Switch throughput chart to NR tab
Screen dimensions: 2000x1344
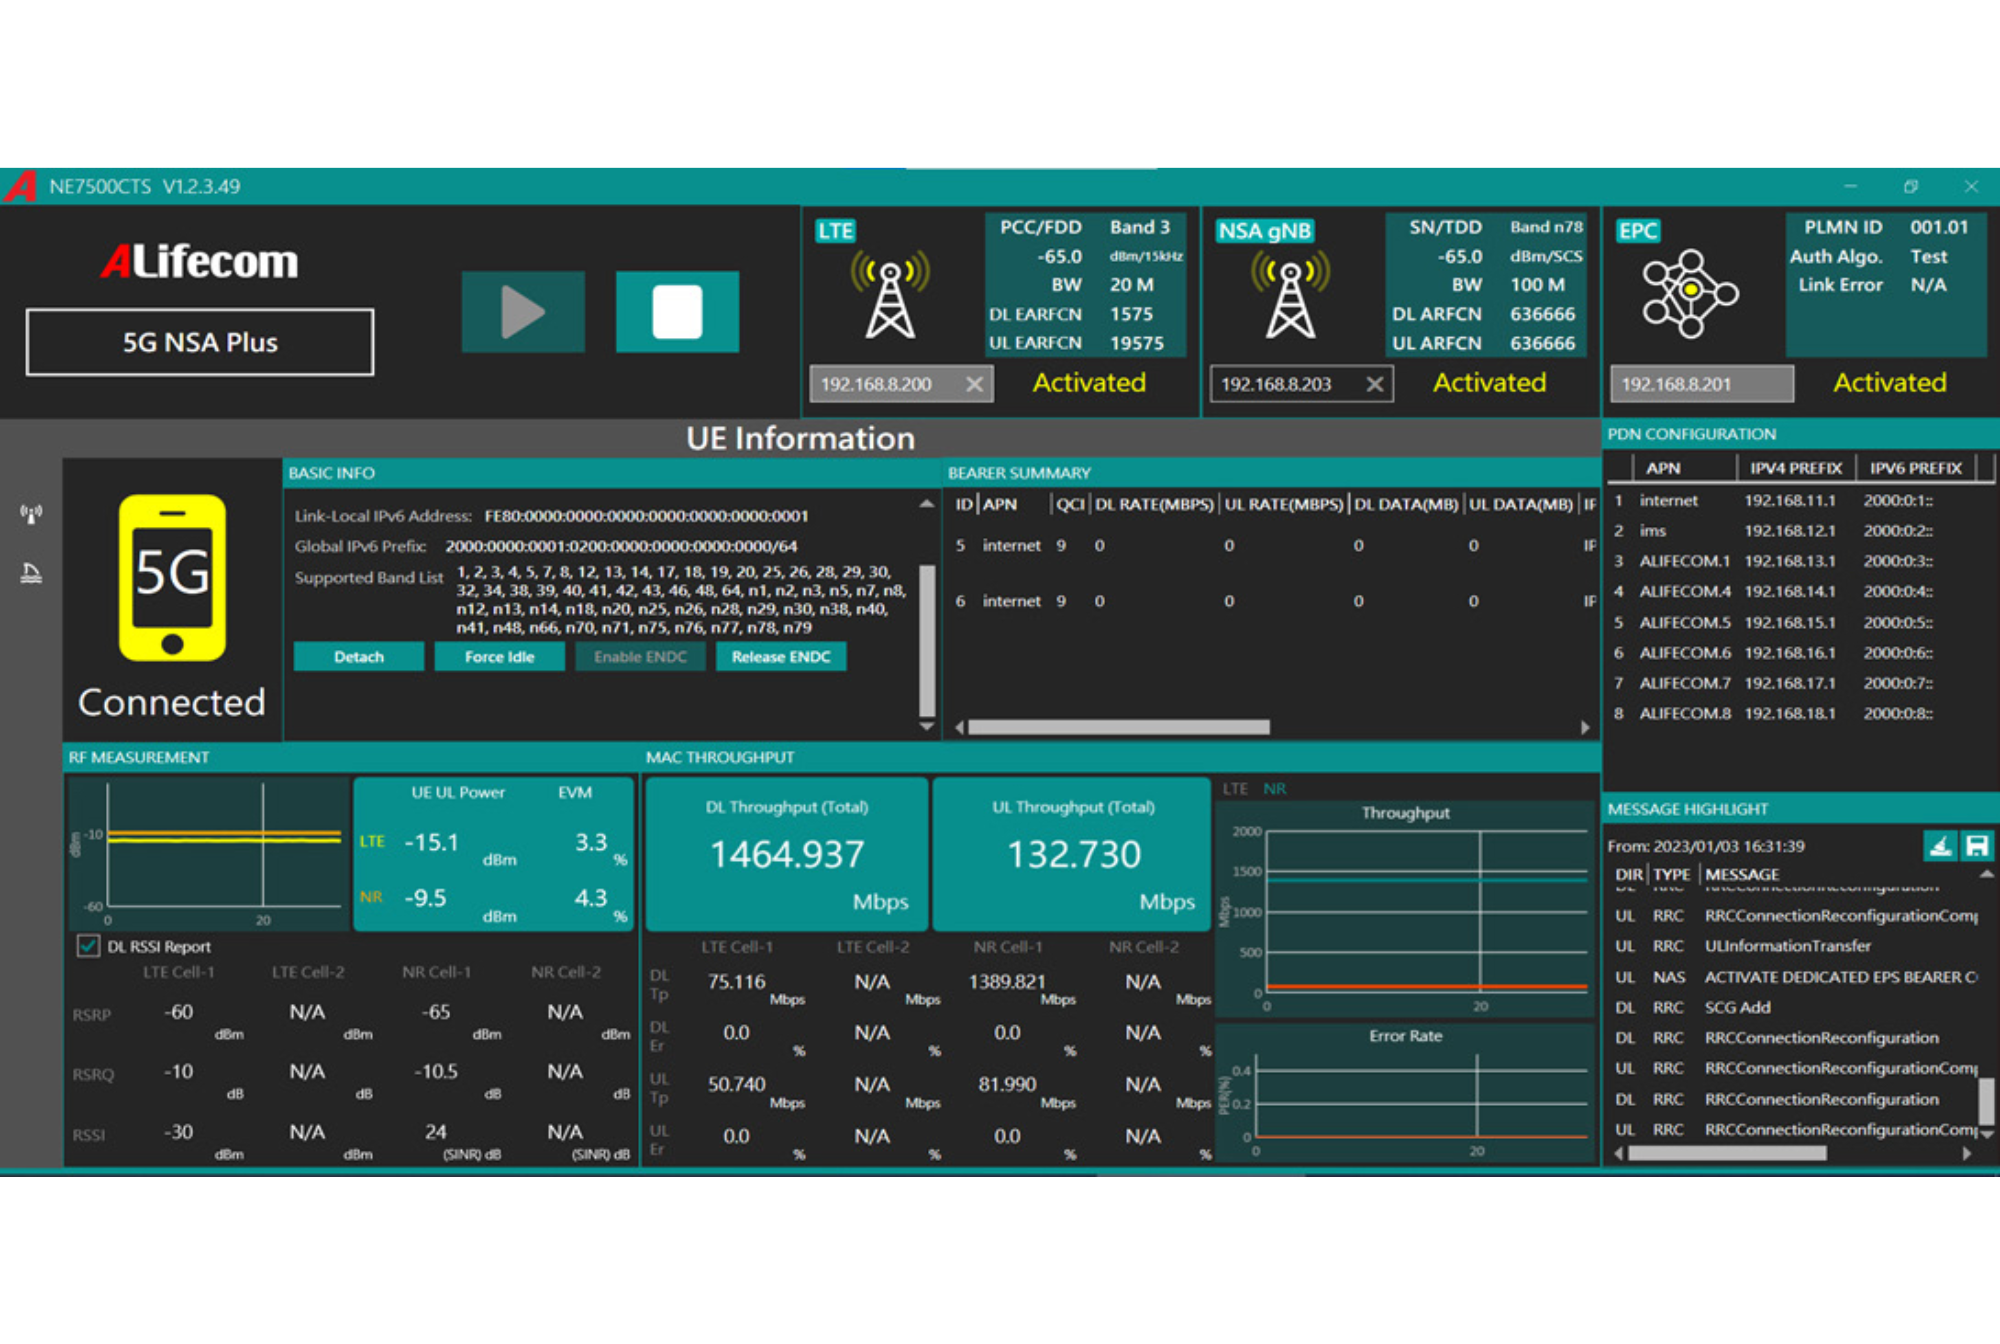[1274, 789]
